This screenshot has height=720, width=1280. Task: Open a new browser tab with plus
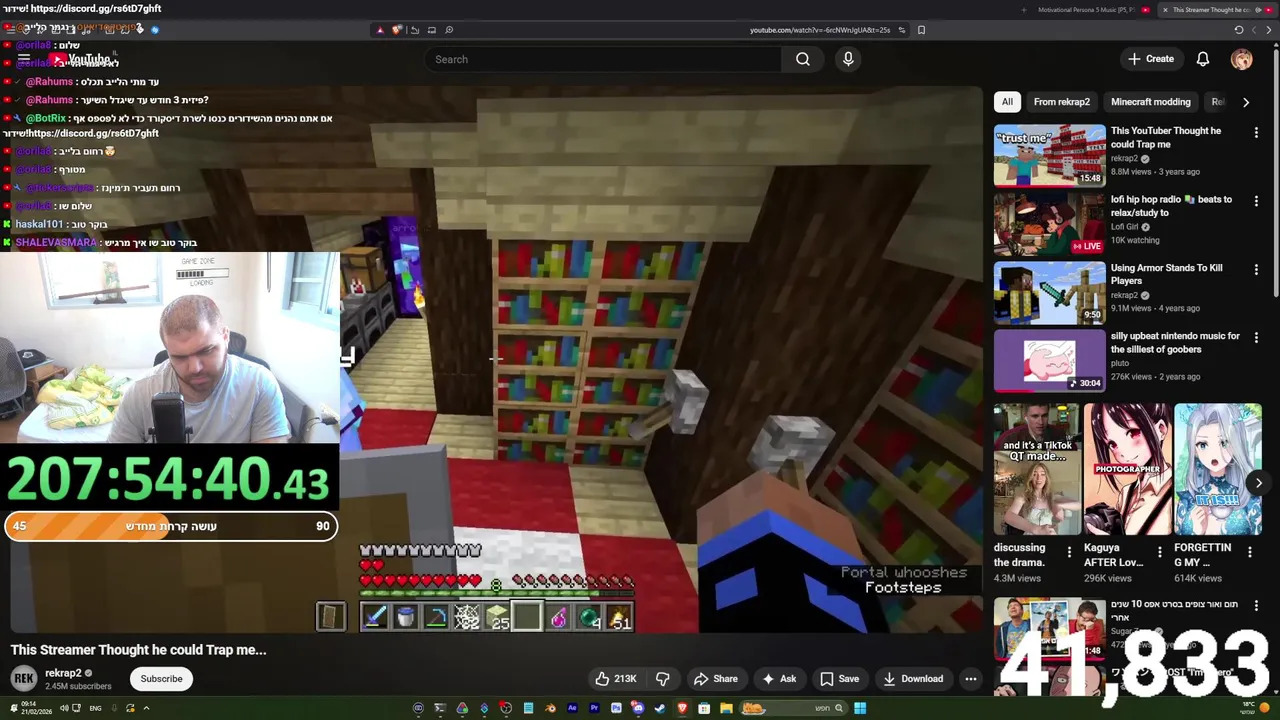click(x=1024, y=10)
